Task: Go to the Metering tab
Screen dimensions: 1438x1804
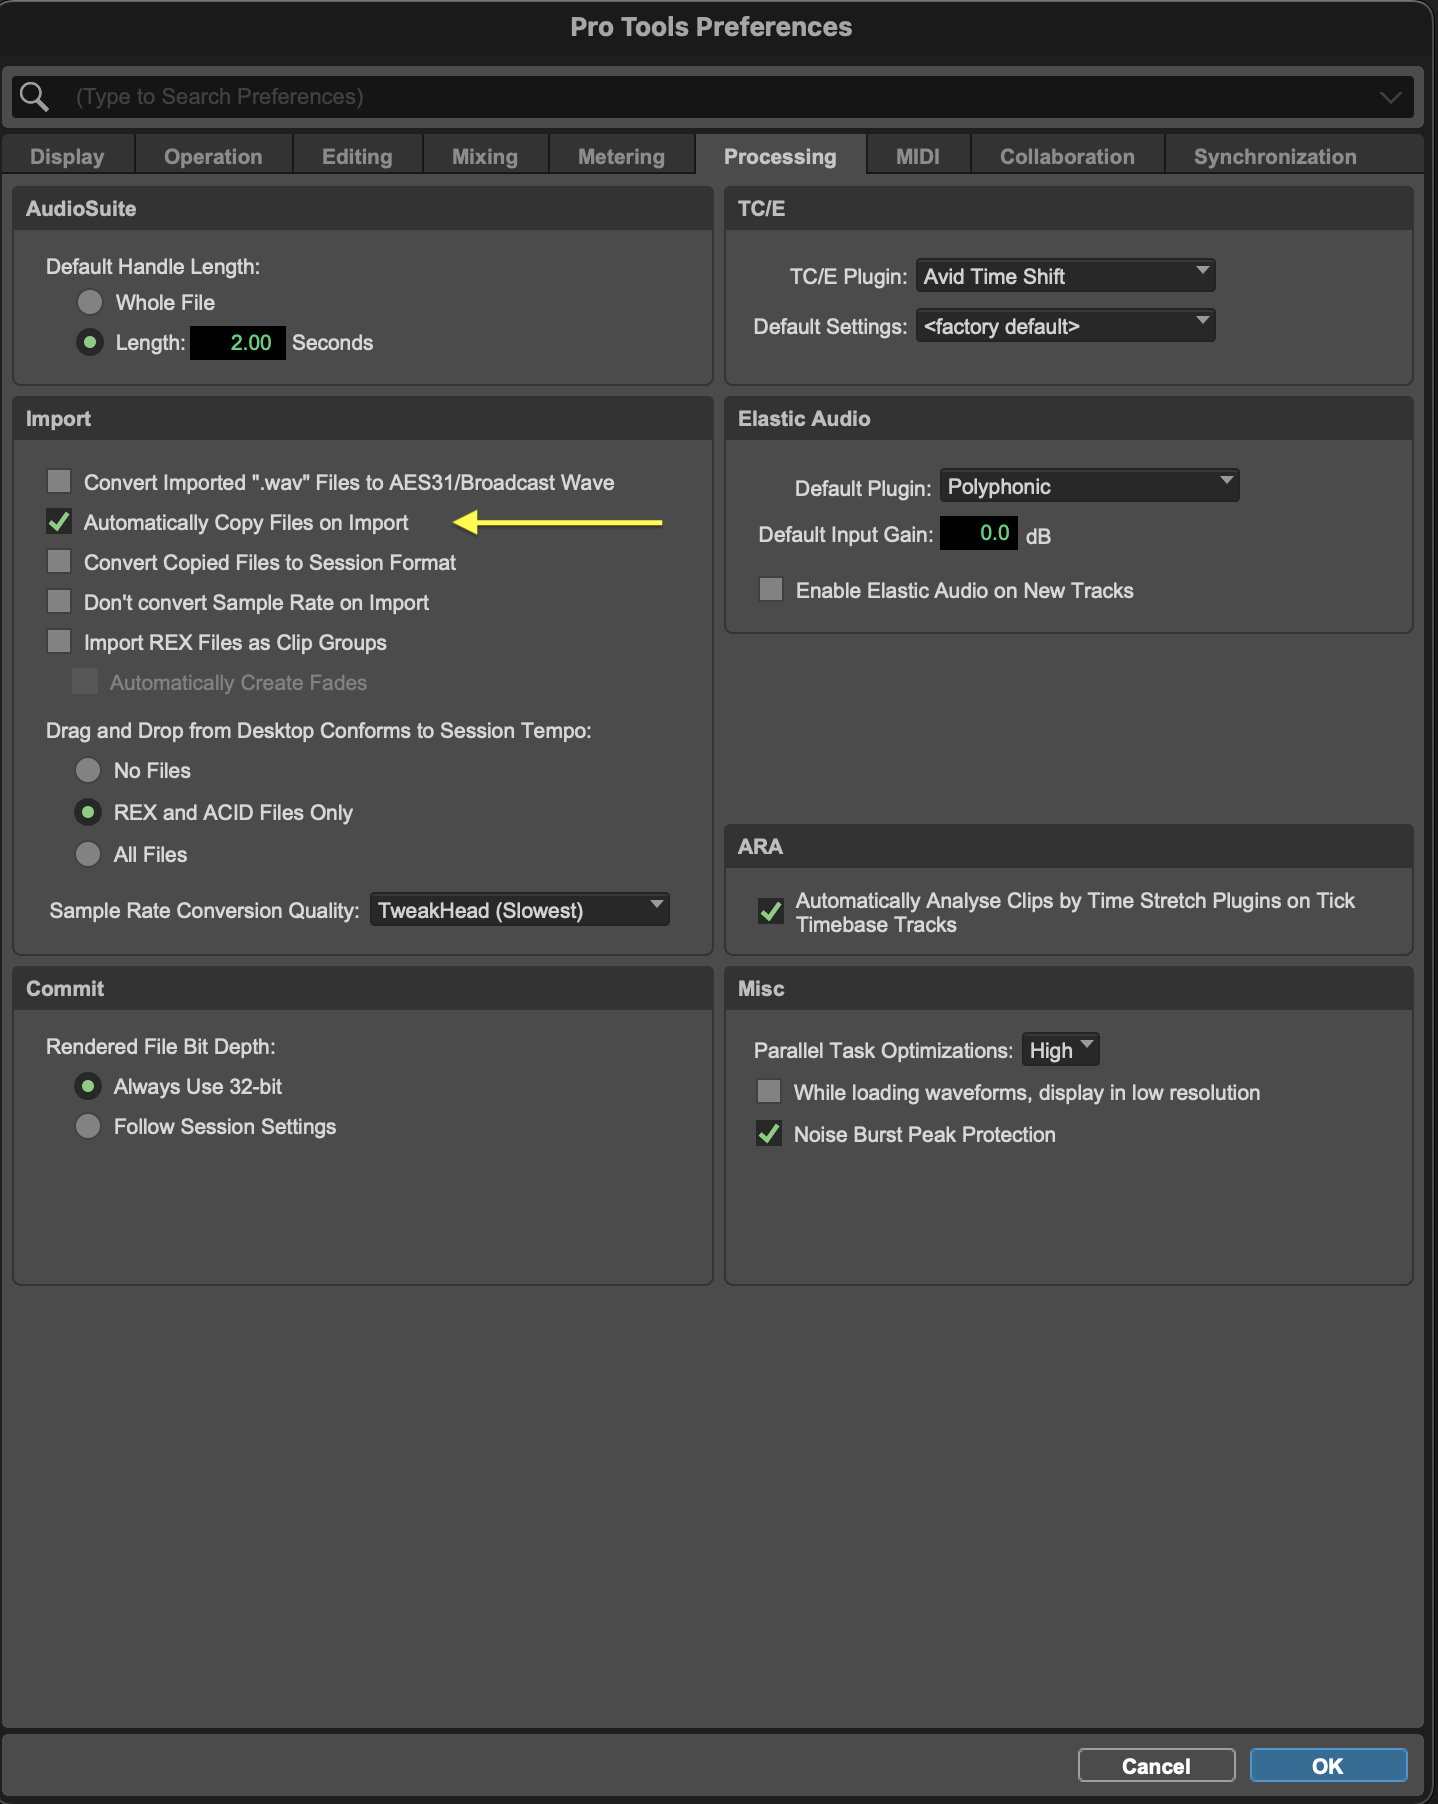Action: coord(621,156)
